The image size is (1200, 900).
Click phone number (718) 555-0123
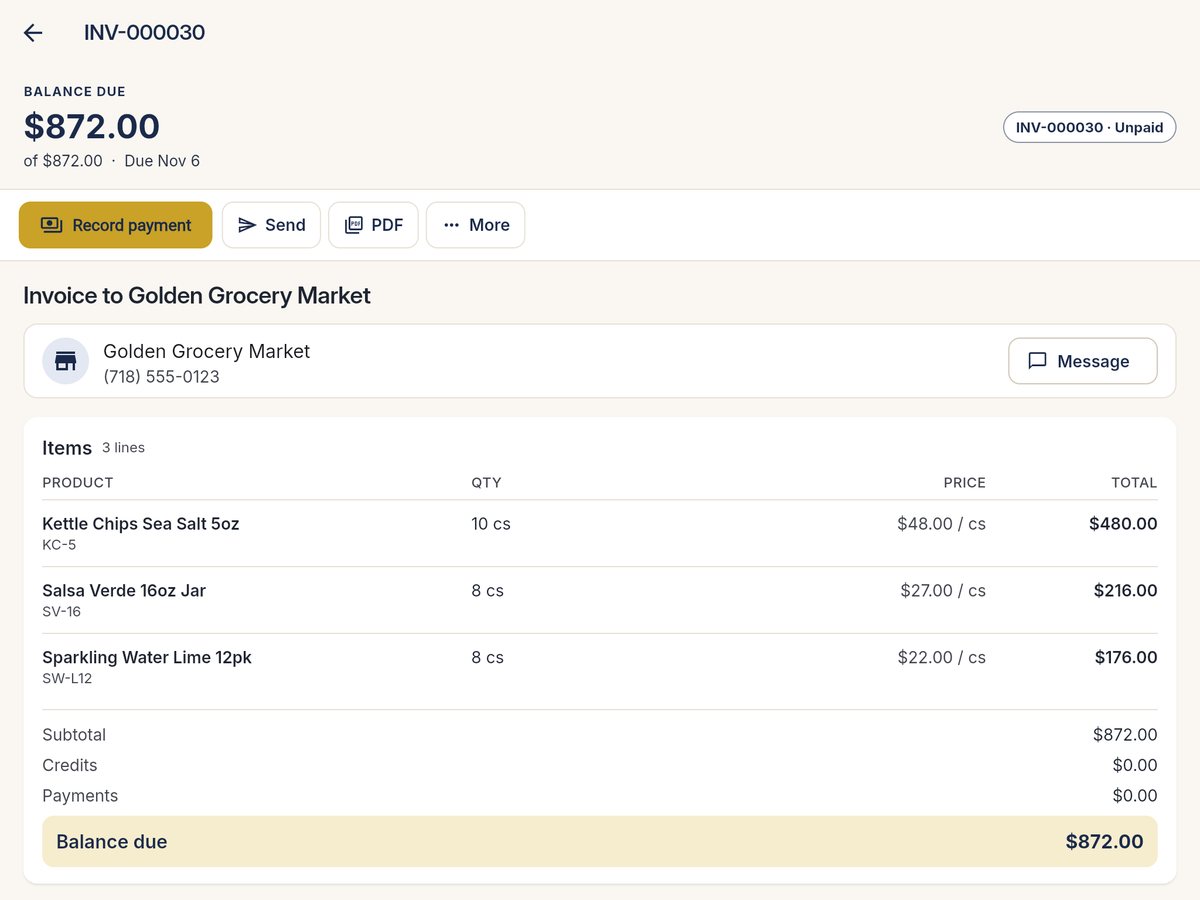pyautogui.click(x=162, y=377)
